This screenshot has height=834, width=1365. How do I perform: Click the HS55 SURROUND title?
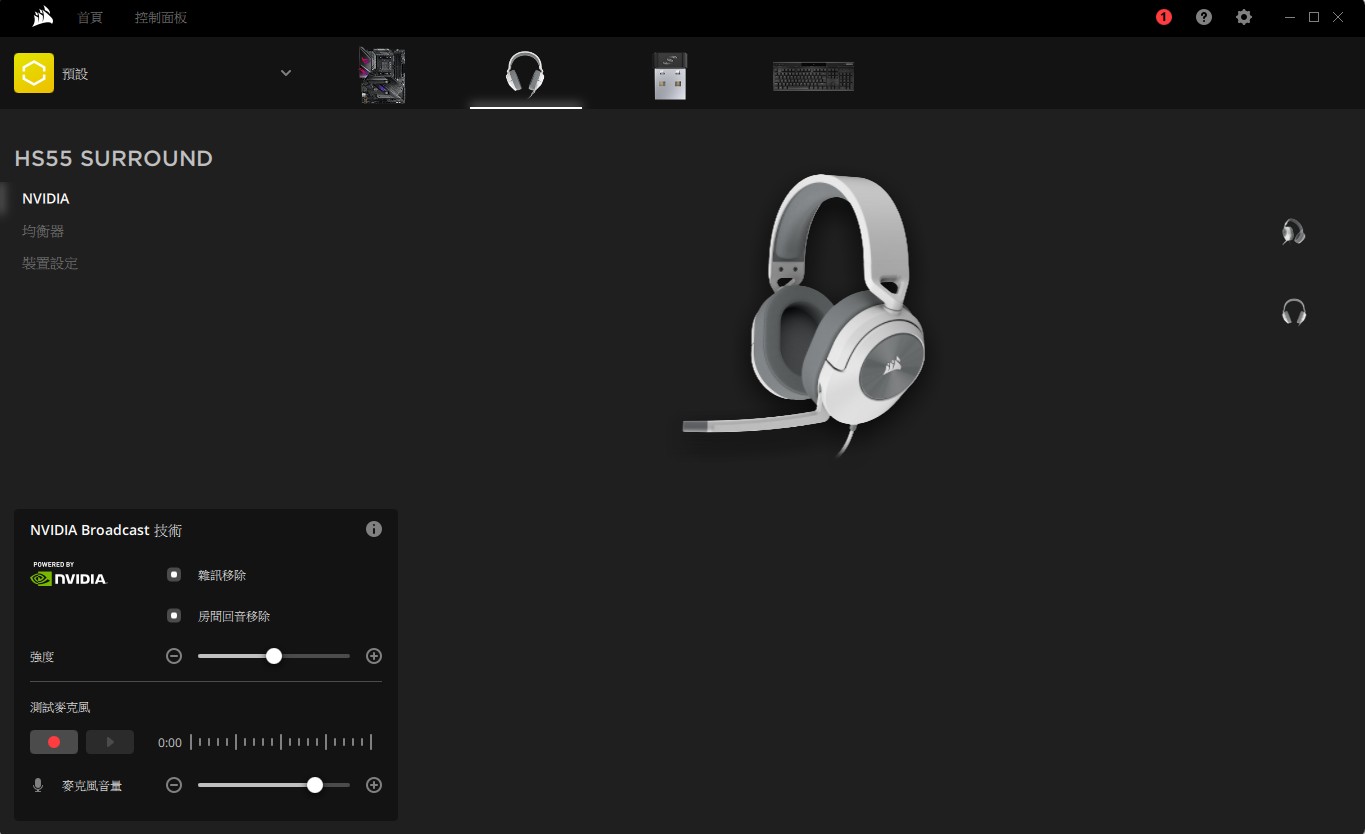point(114,158)
